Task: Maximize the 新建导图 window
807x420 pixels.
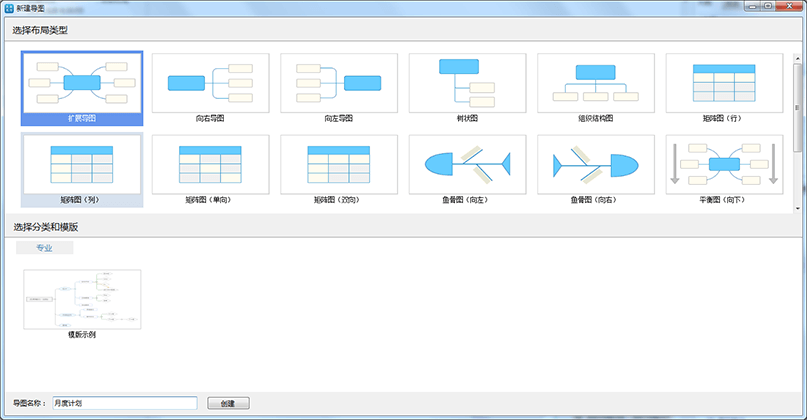Action: [766, 6]
